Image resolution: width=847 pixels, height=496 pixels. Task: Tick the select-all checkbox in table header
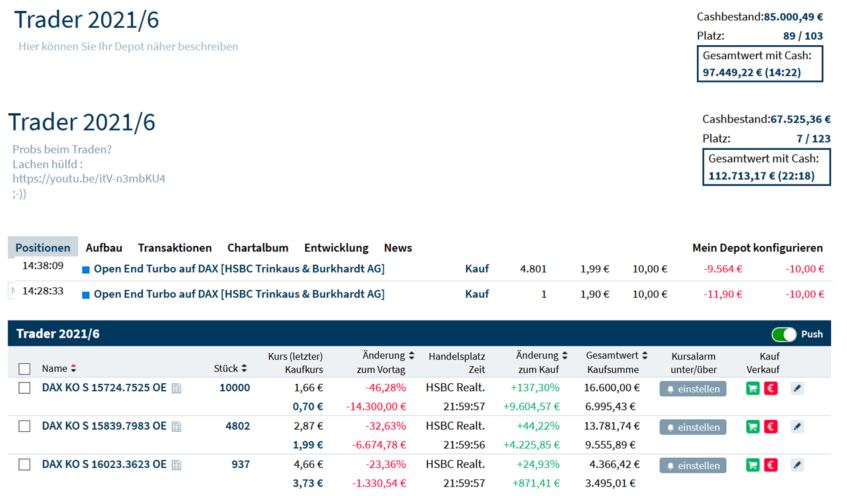coord(24,369)
